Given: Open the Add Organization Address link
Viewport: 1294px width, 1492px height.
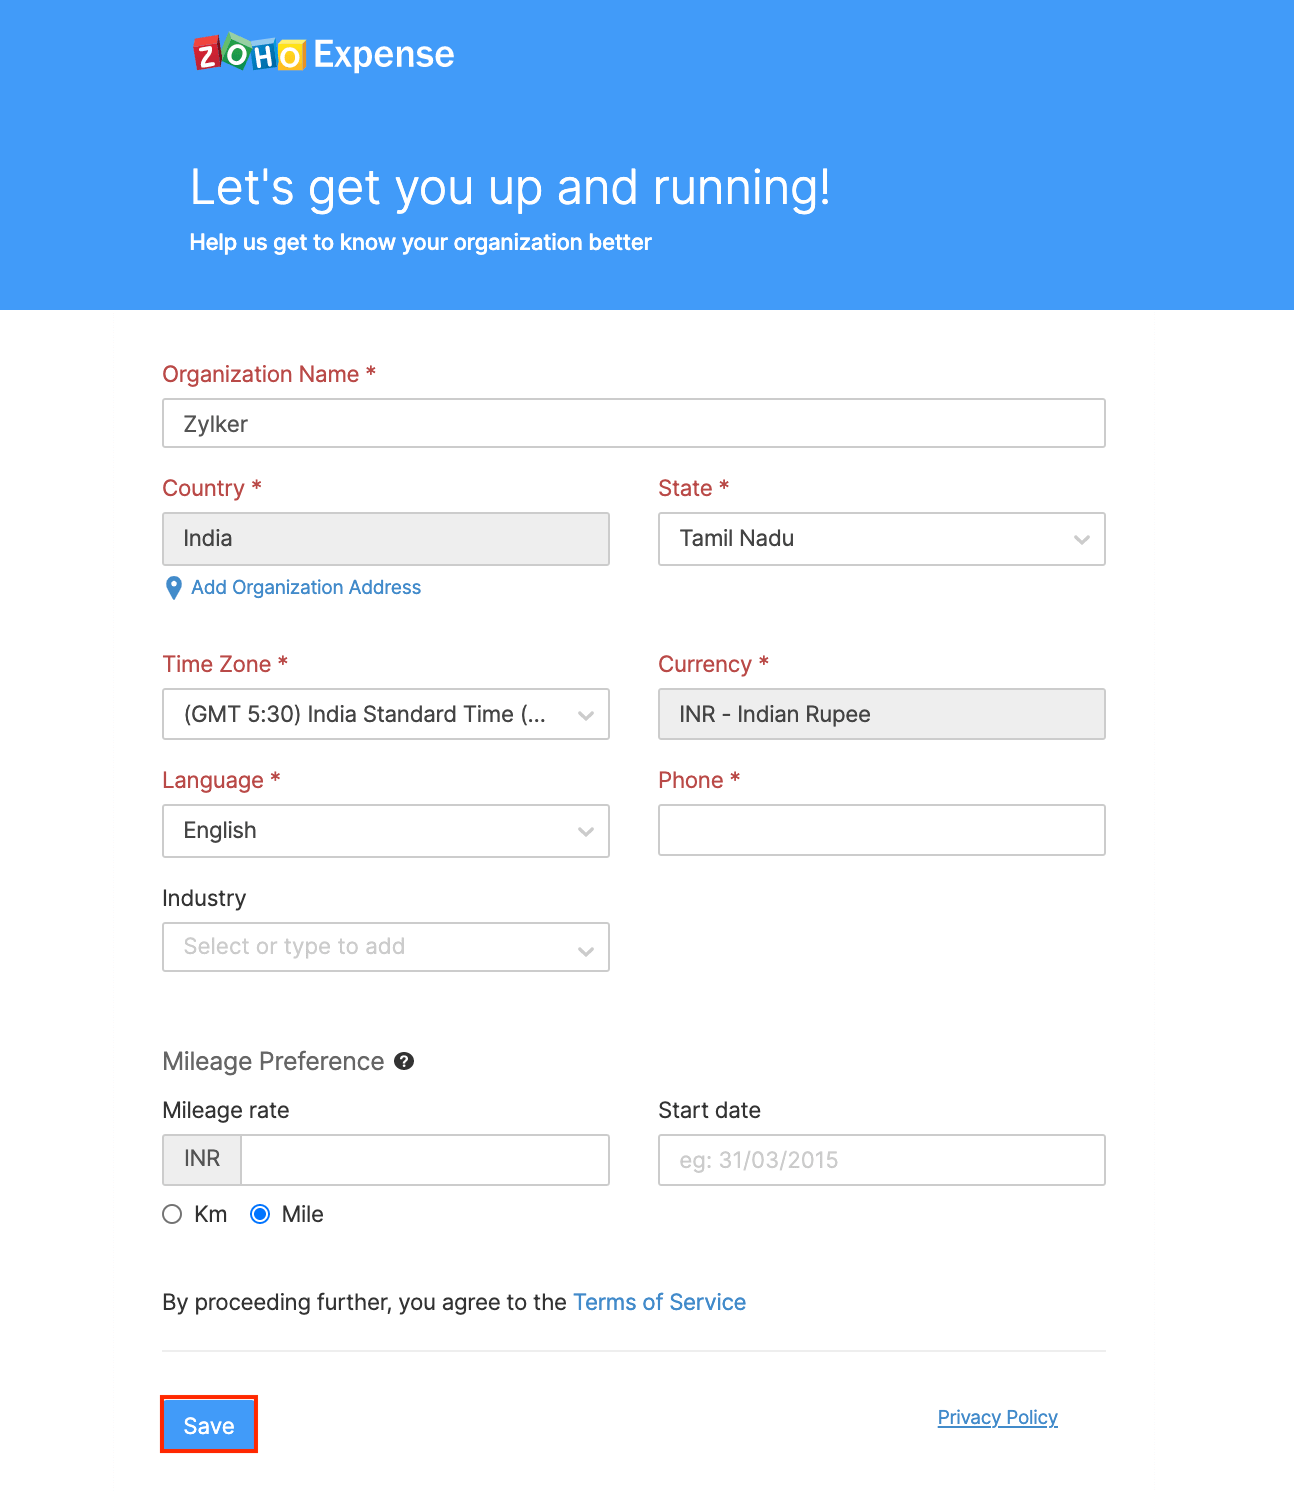Looking at the screenshot, I should point(306,587).
